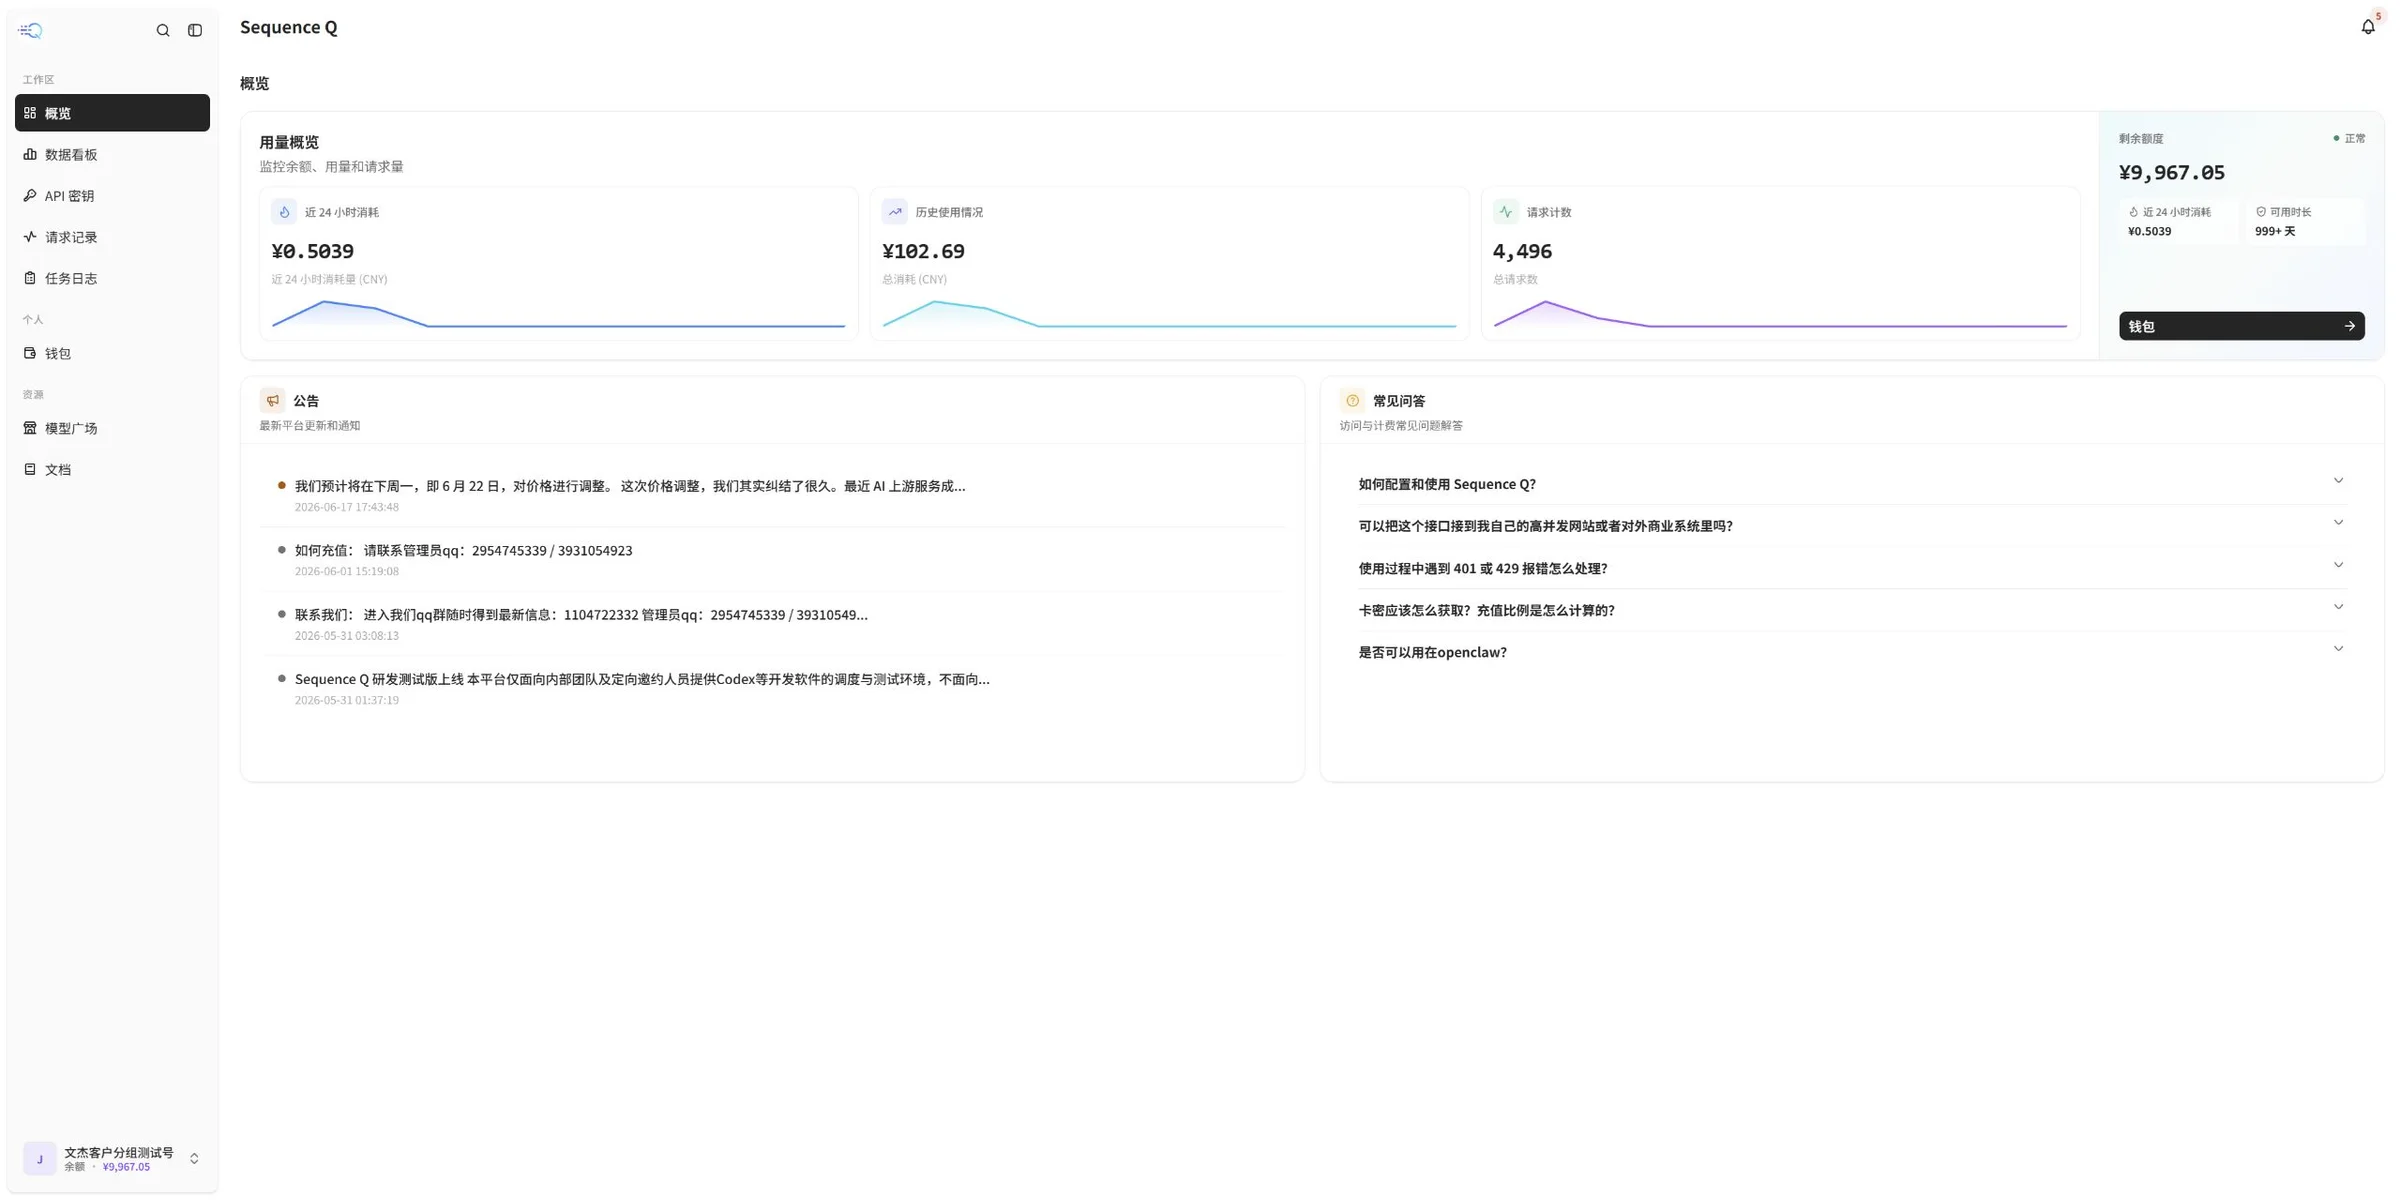Open the 如何充值 announcement
The image size is (2400, 1200).
coord(772,559)
